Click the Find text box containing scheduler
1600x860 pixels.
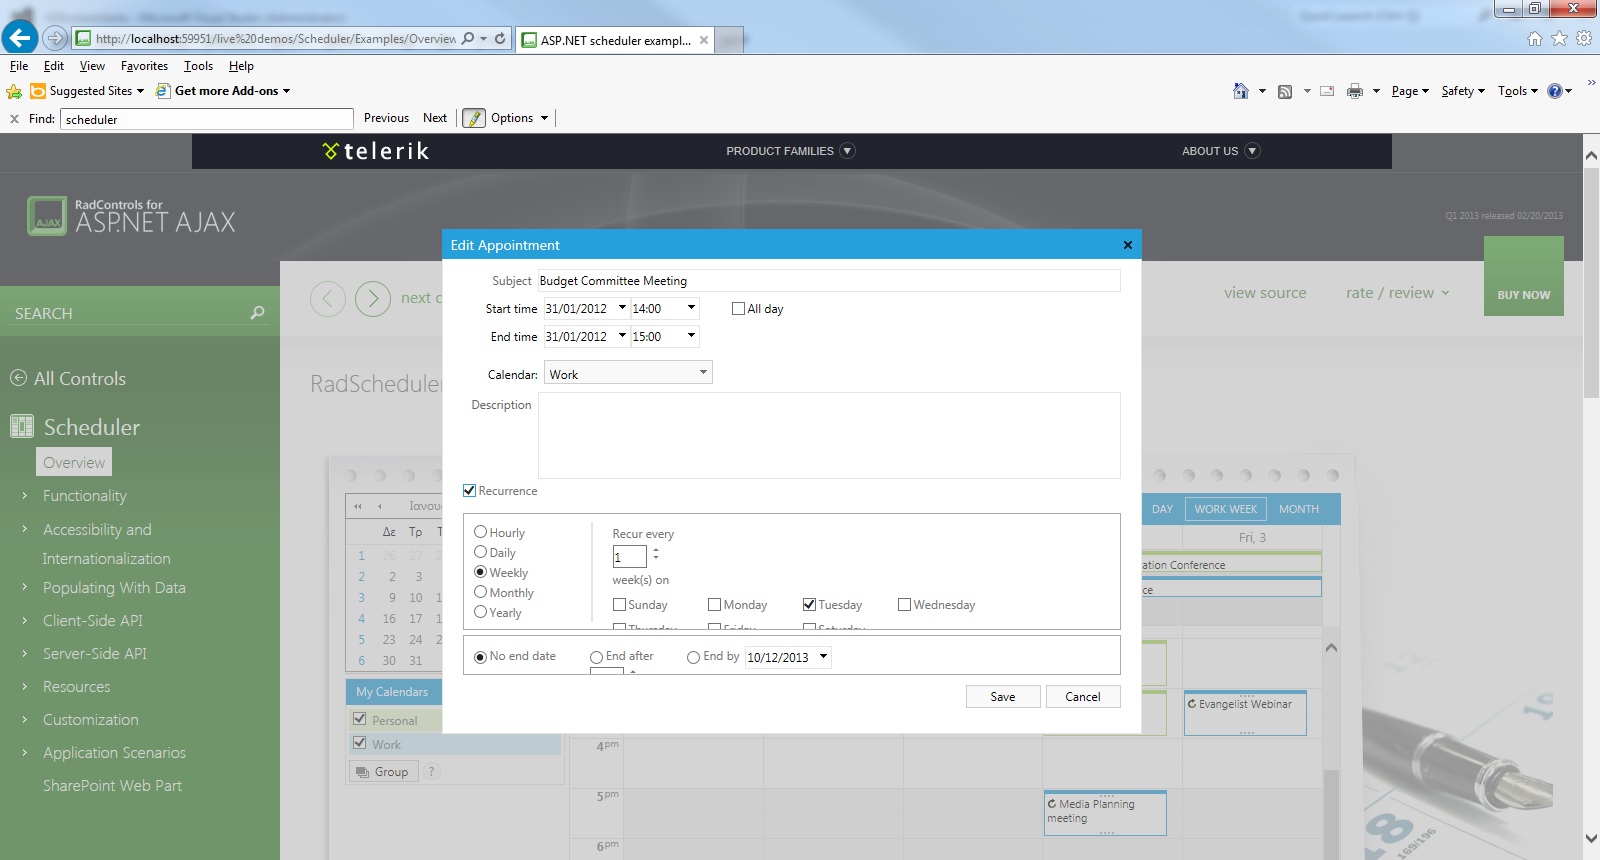(207, 119)
